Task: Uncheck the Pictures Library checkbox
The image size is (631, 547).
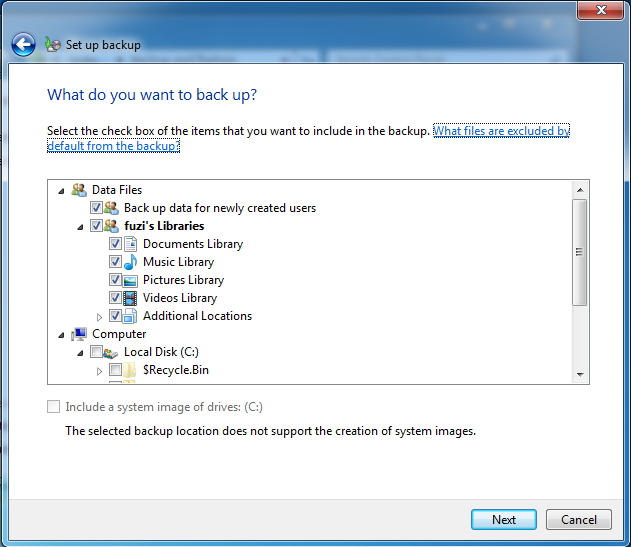Action: [115, 279]
